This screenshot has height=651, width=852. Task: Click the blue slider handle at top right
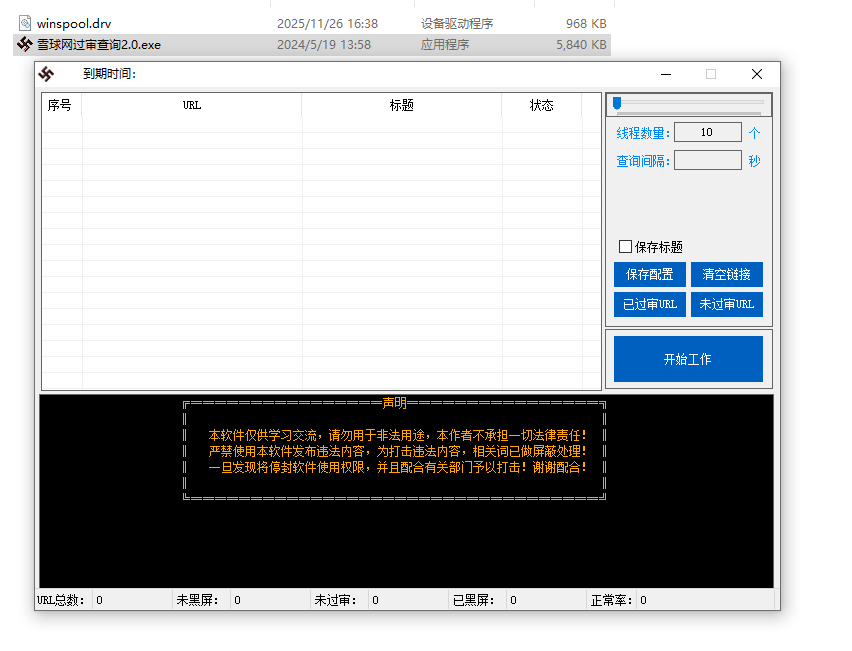click(x=617, y=103)
